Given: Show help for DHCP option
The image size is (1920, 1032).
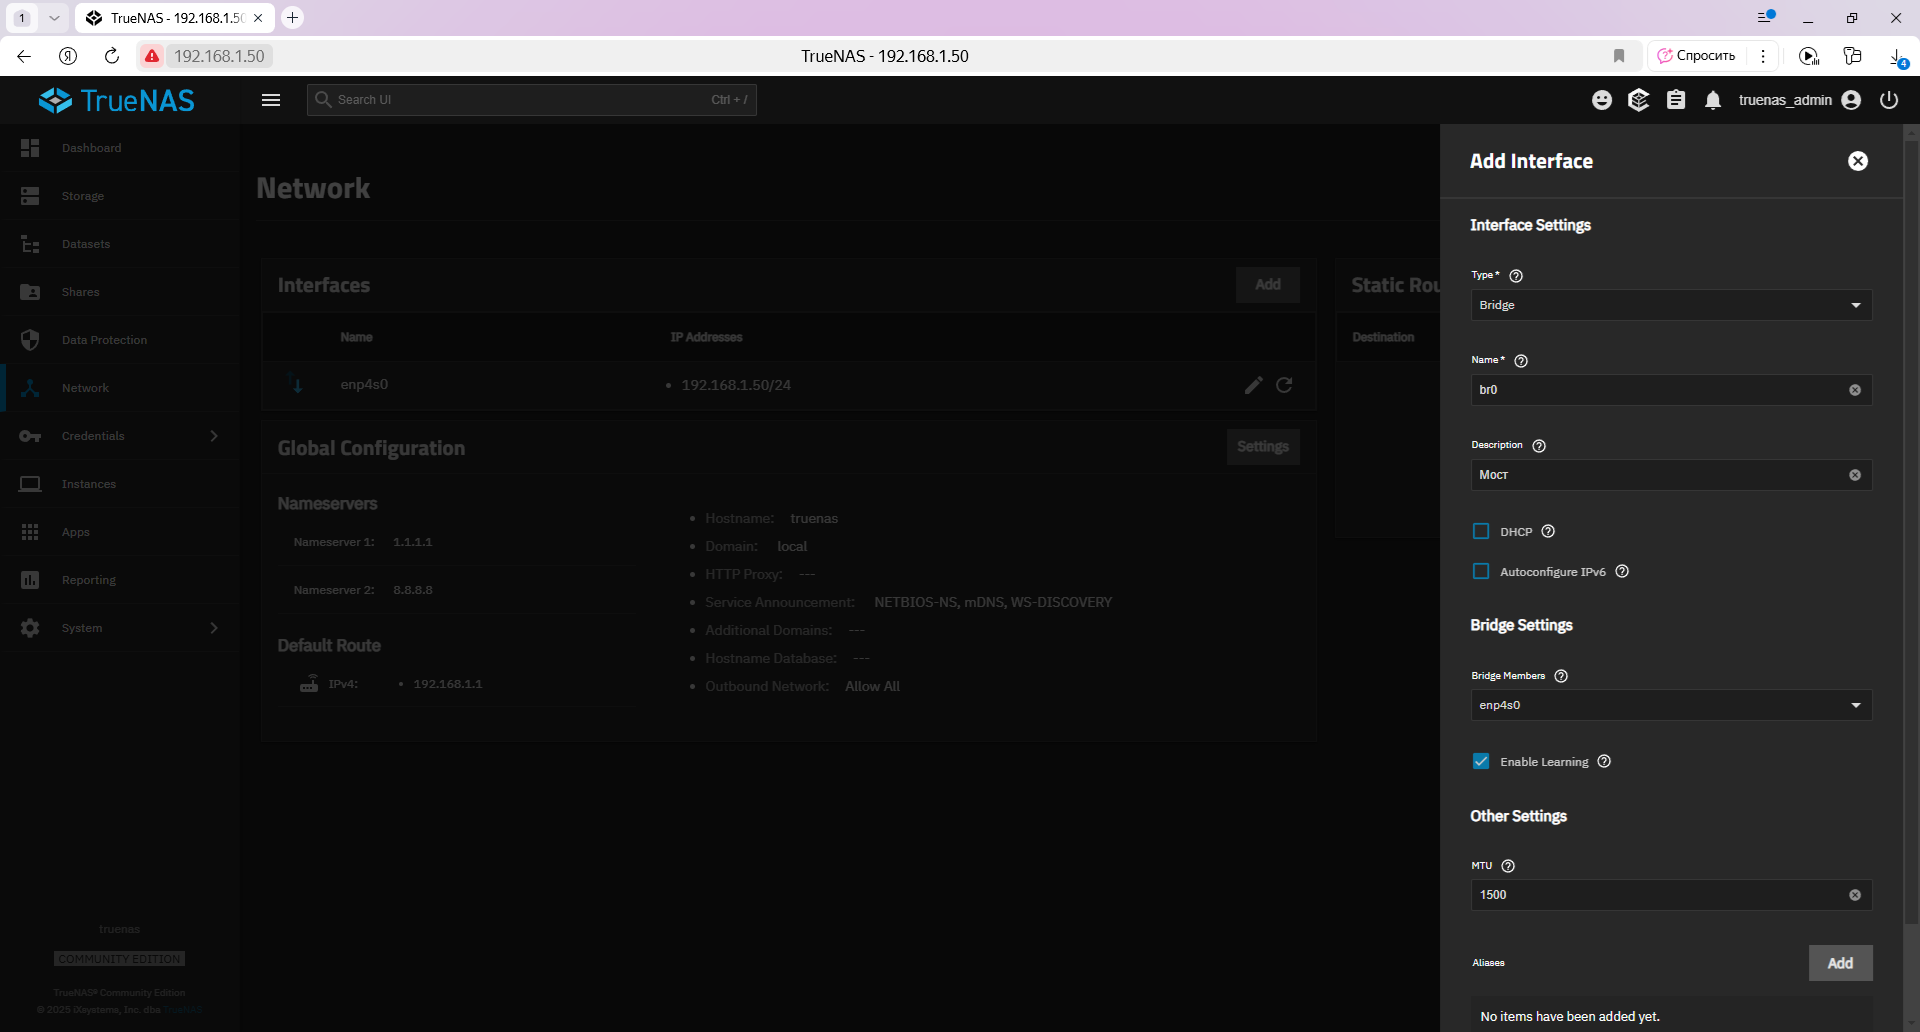Looking at the screenshot, I should tap(1548, 531).
